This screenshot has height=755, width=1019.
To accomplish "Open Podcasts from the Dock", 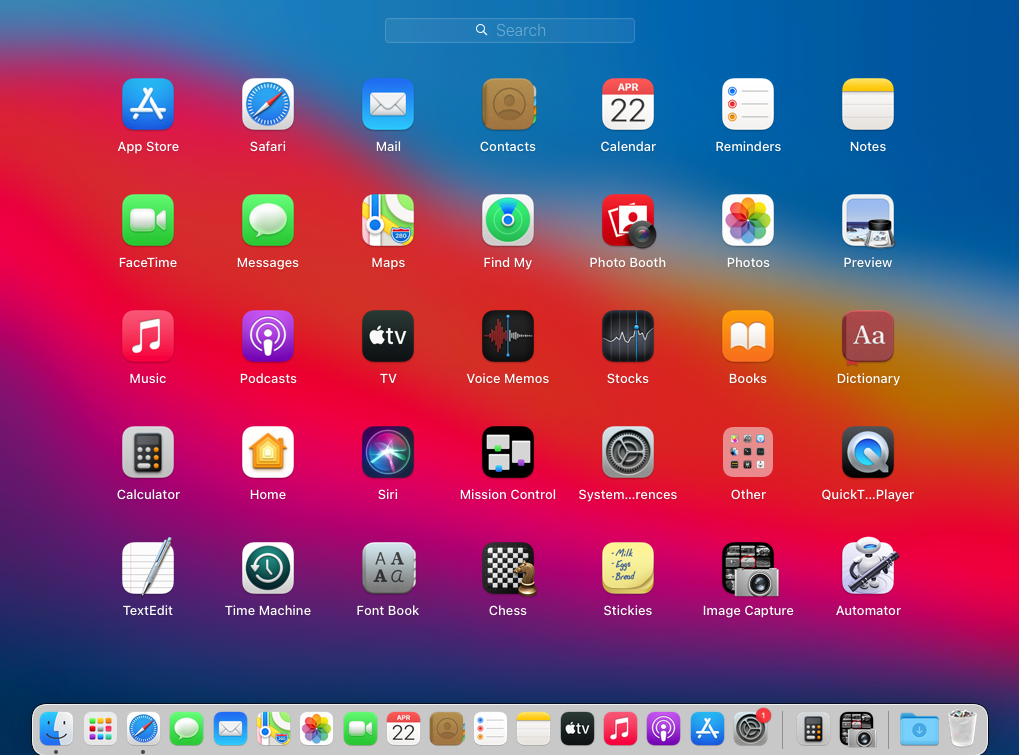I will (x=664, y=729).
